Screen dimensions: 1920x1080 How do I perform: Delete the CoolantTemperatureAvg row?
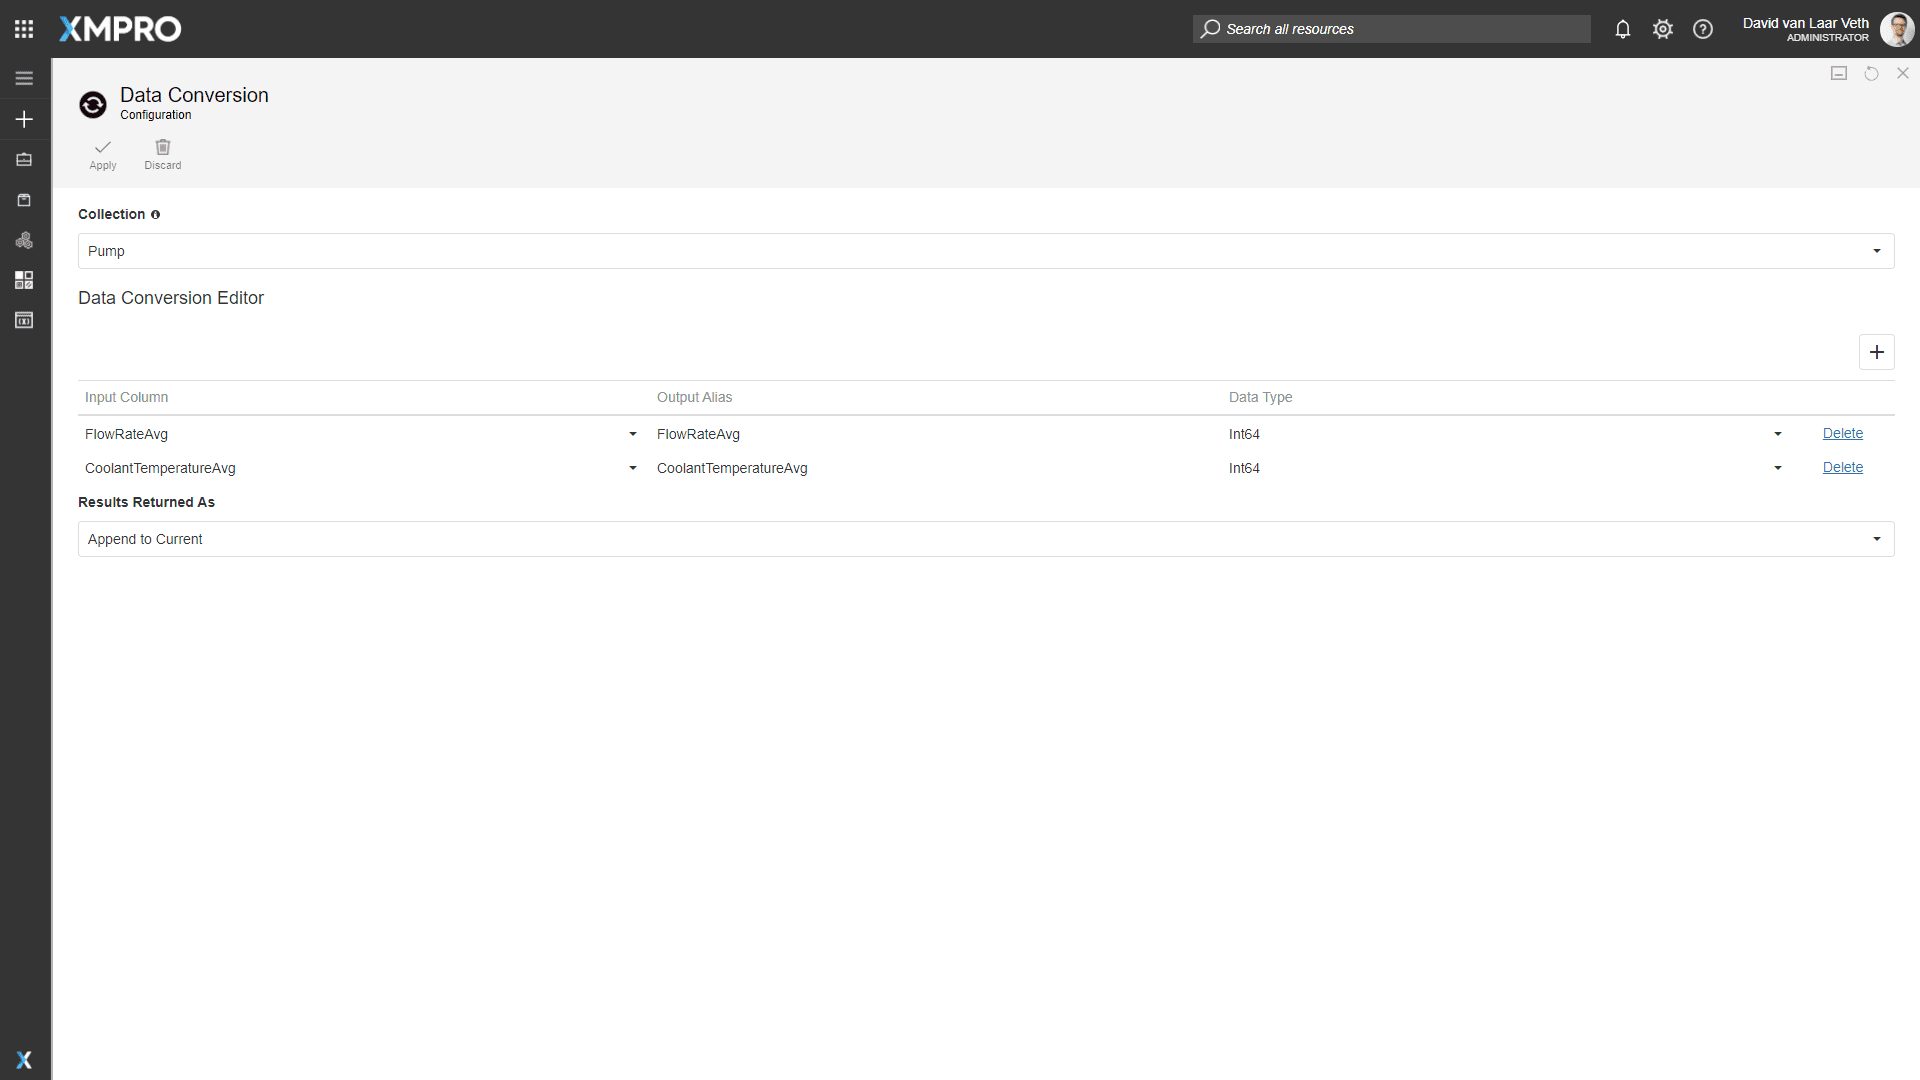pyautogui.click(x=1842, y=467)
